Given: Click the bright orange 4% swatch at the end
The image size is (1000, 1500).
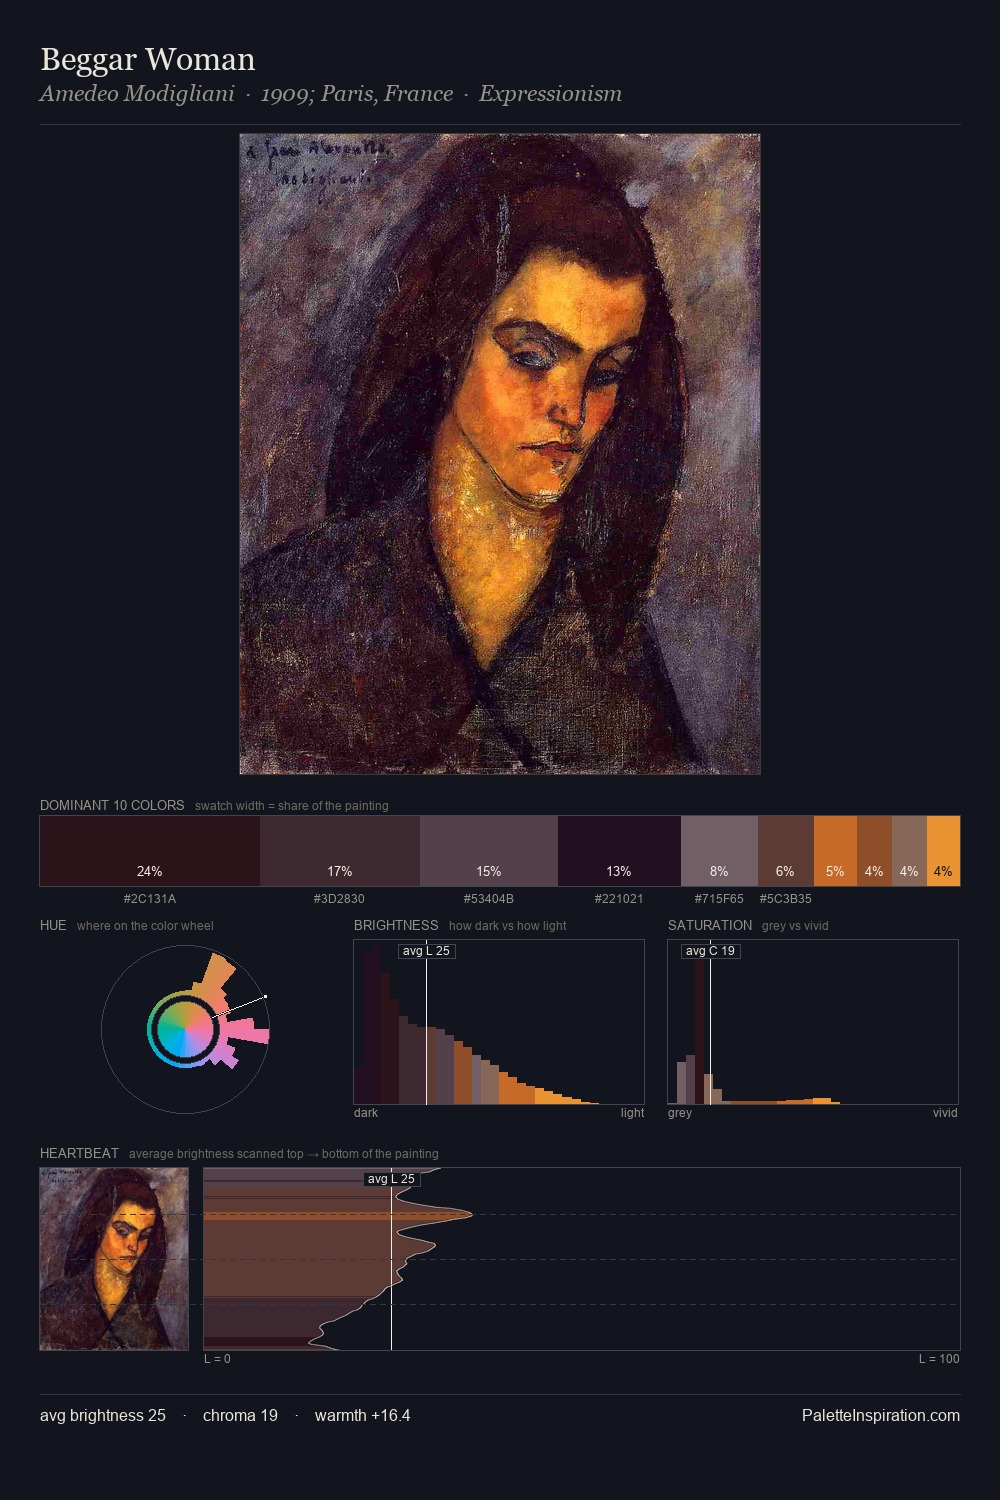Looking at the screenshot, I should (x=943, y=851).
